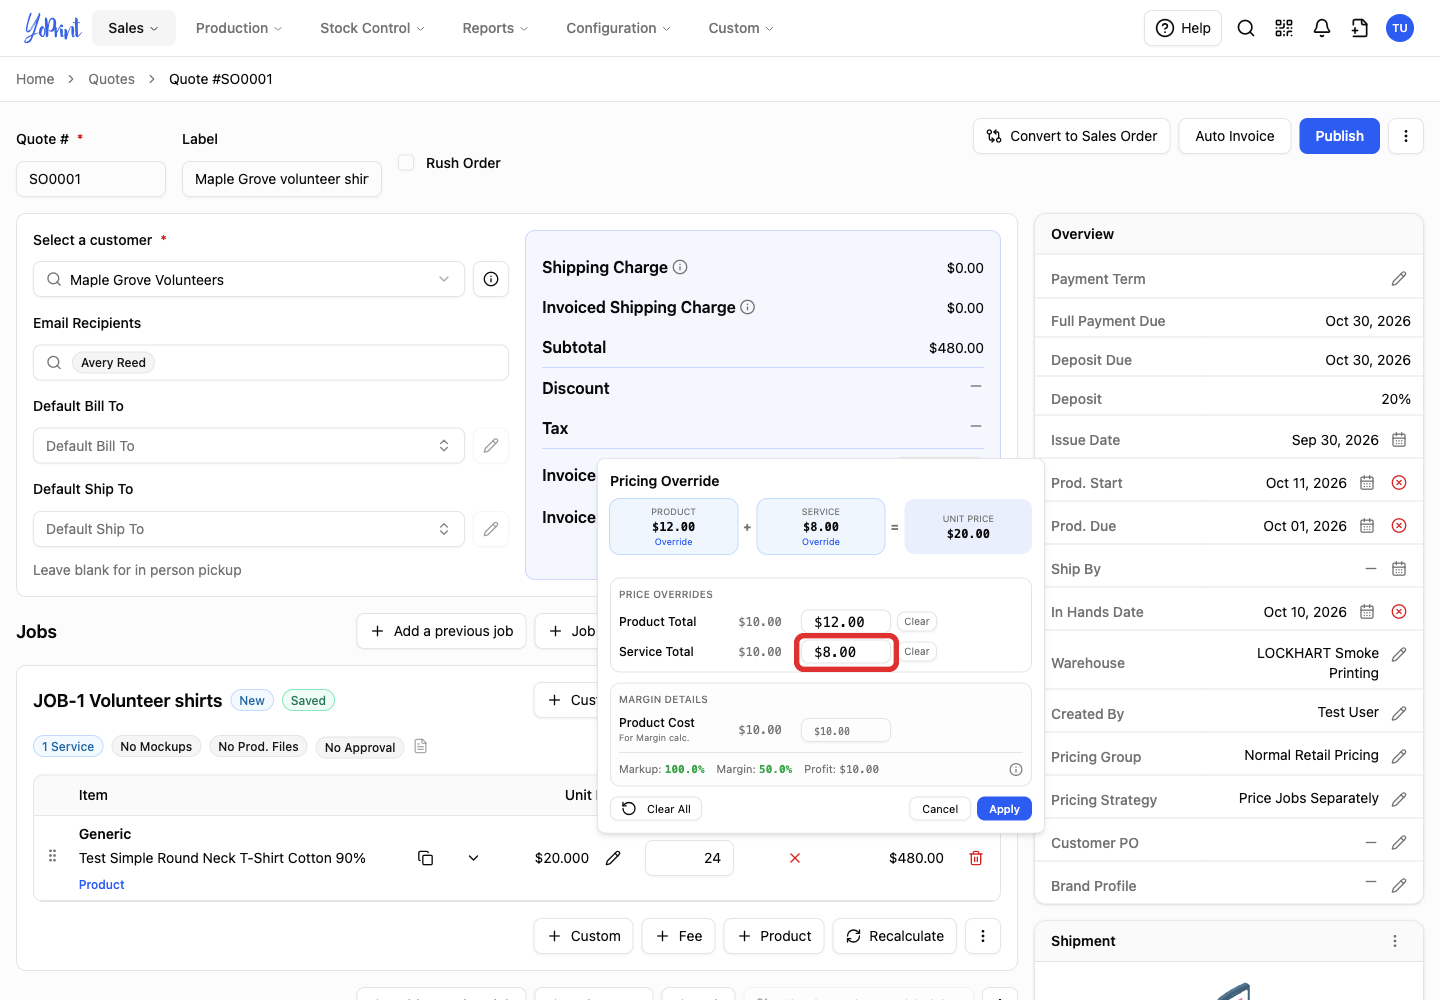The height and width of the screenshot is (1000, 1440).
Task: Publish the quote
Action: (1339, 136)
